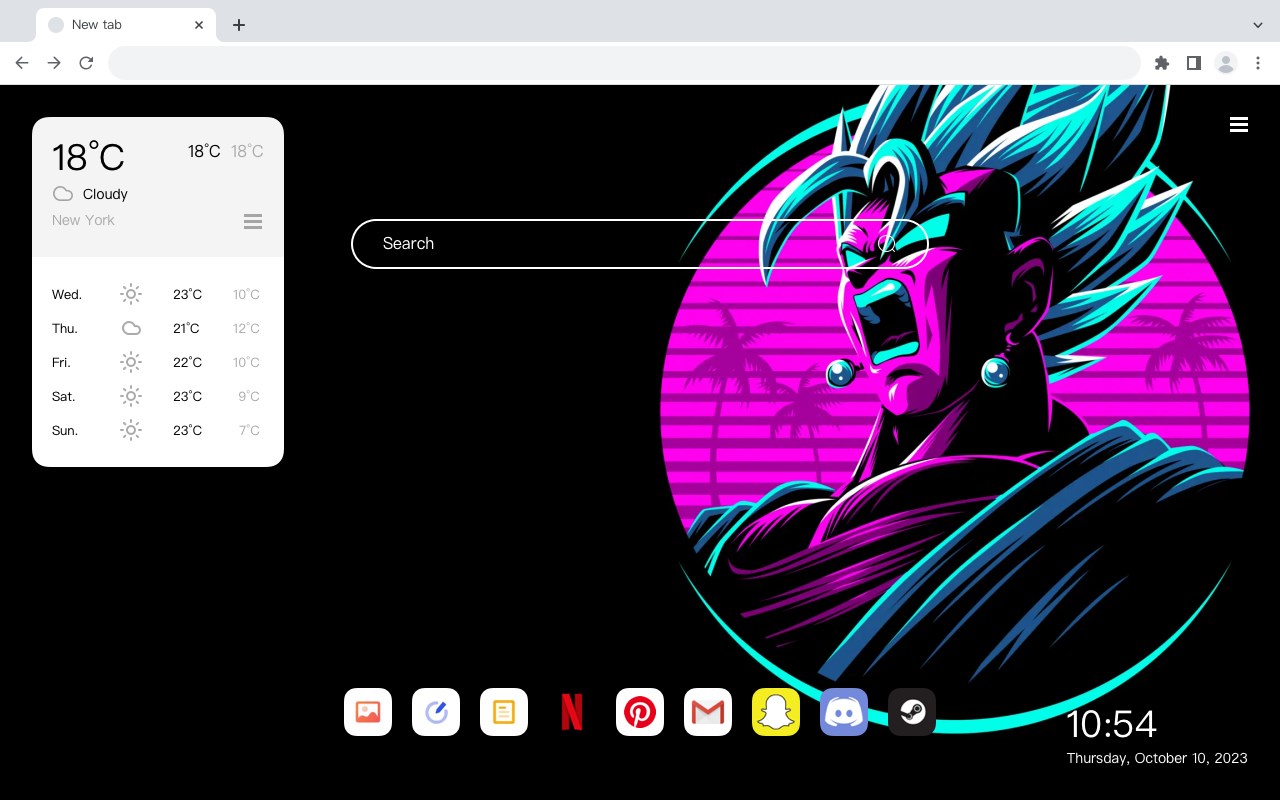Select the Fri. forecast row
This screenshot has width=1280, height=800.
point(158,362)
